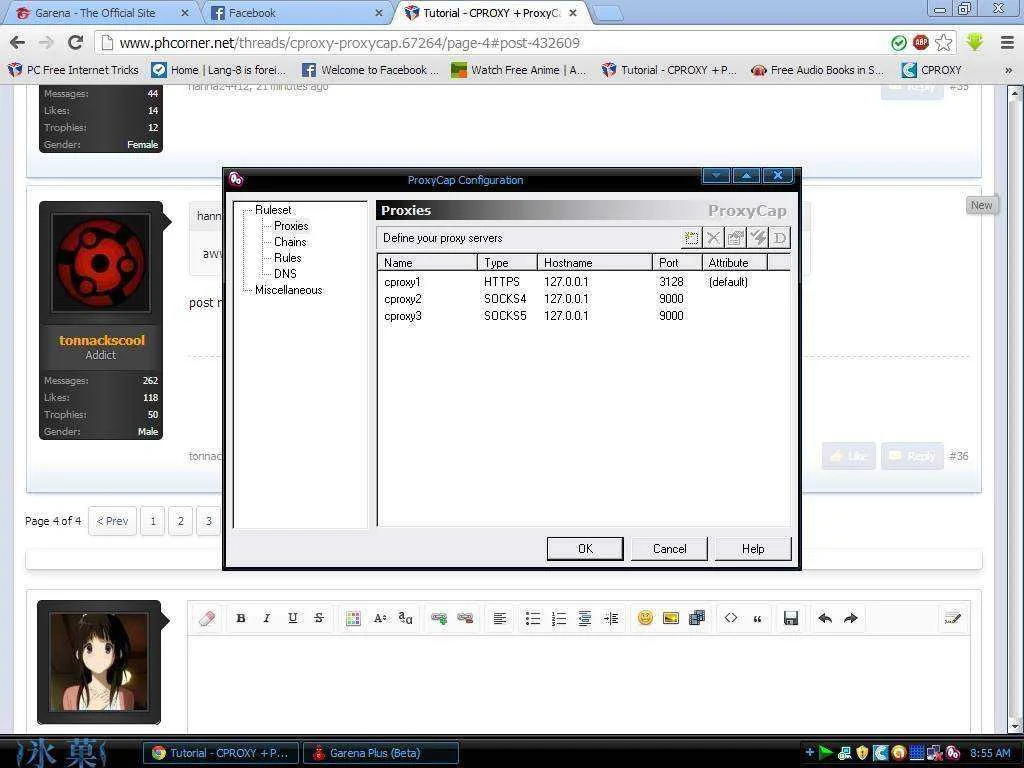Bookmark this page with the star
This screenshot has width=1024, height=768.
point(943,43)
